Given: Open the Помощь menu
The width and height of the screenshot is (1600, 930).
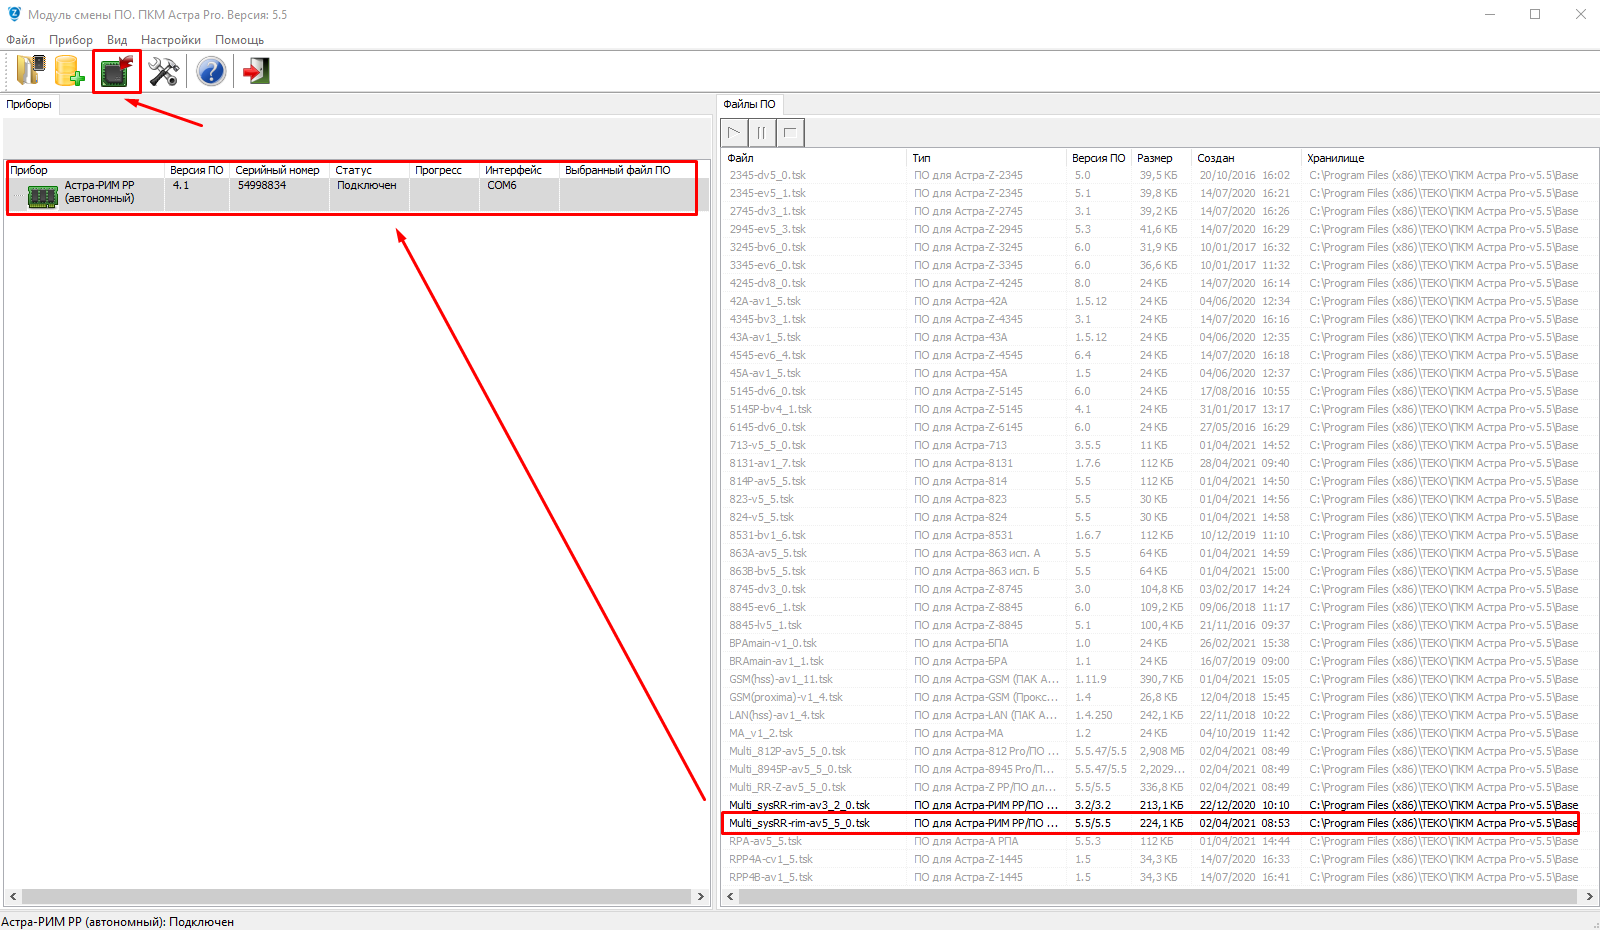Looking at the screenshot, I should (239, 40).
